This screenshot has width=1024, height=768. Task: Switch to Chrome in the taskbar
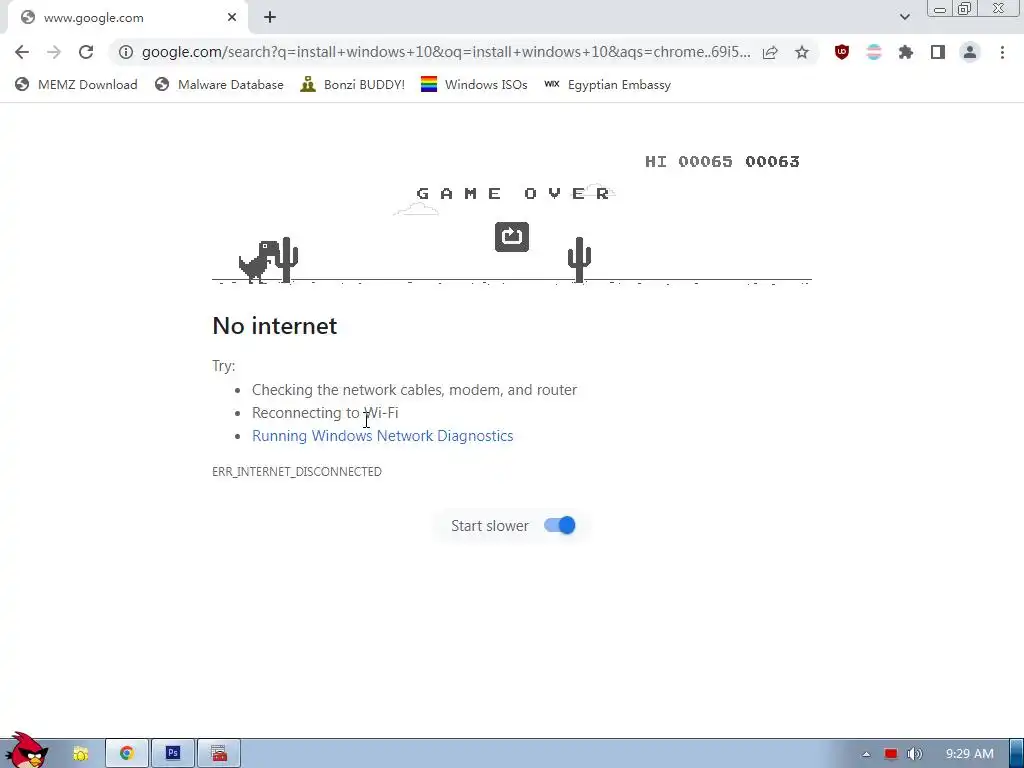127,754
